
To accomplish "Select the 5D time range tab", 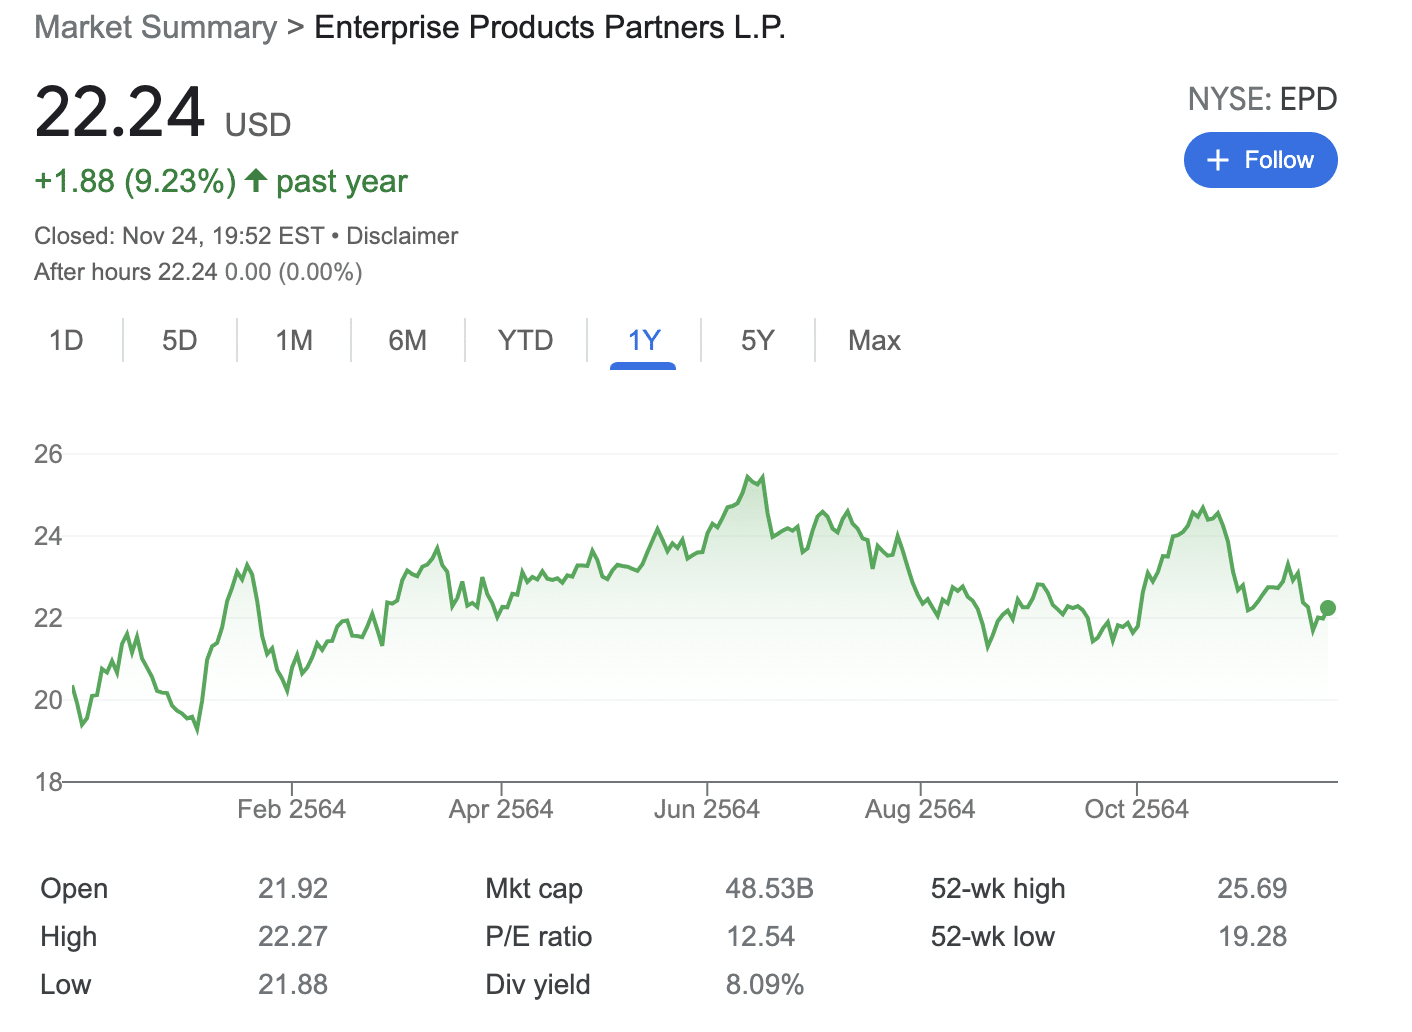I will pos(180,341).
